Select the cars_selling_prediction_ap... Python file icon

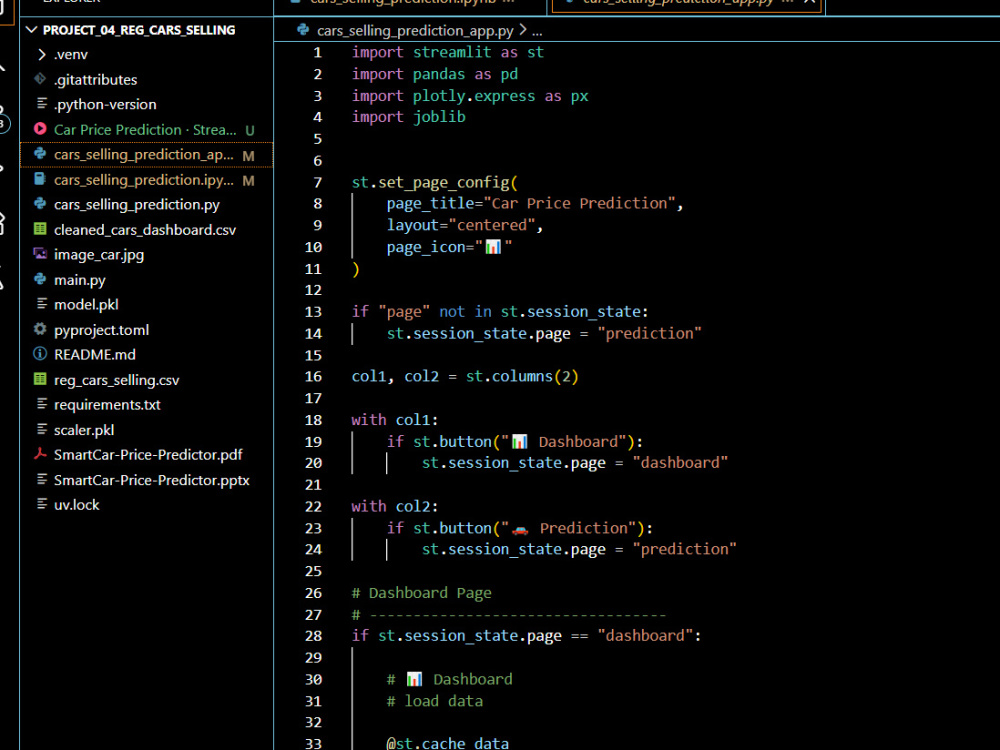(x=40, y=154)
